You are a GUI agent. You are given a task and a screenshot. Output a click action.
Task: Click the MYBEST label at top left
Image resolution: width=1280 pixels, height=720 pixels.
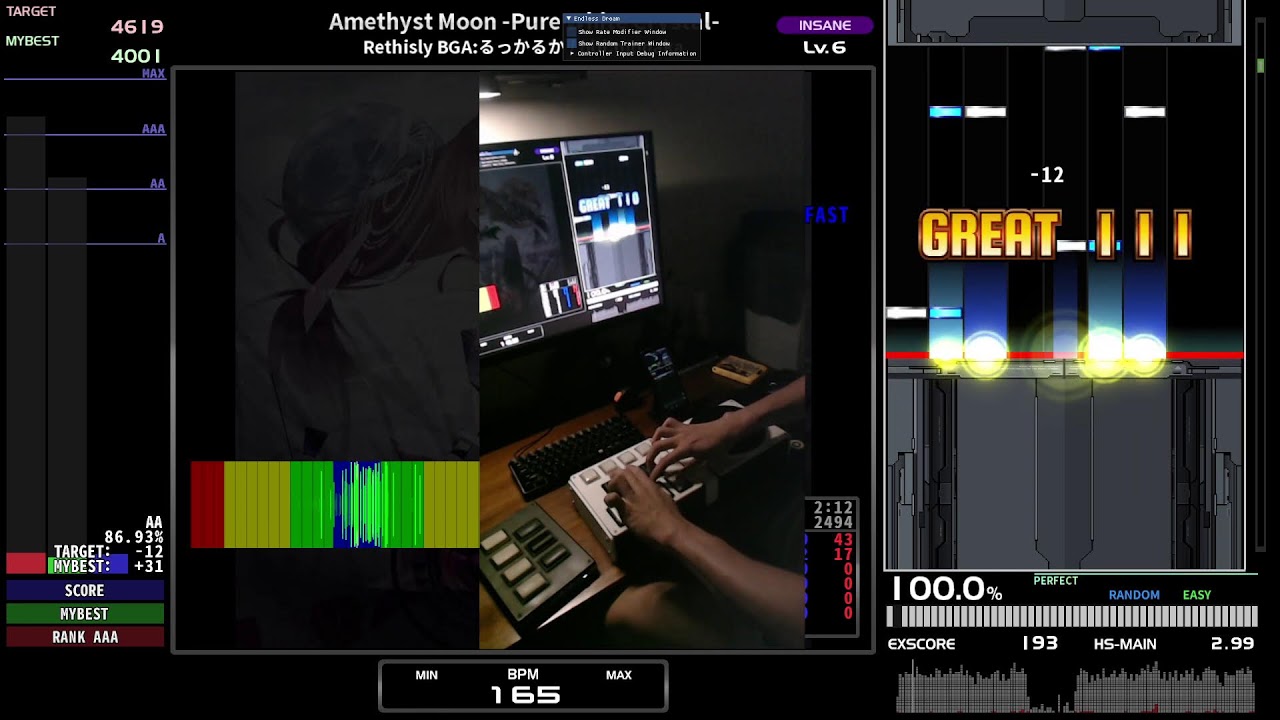point(32,41)
